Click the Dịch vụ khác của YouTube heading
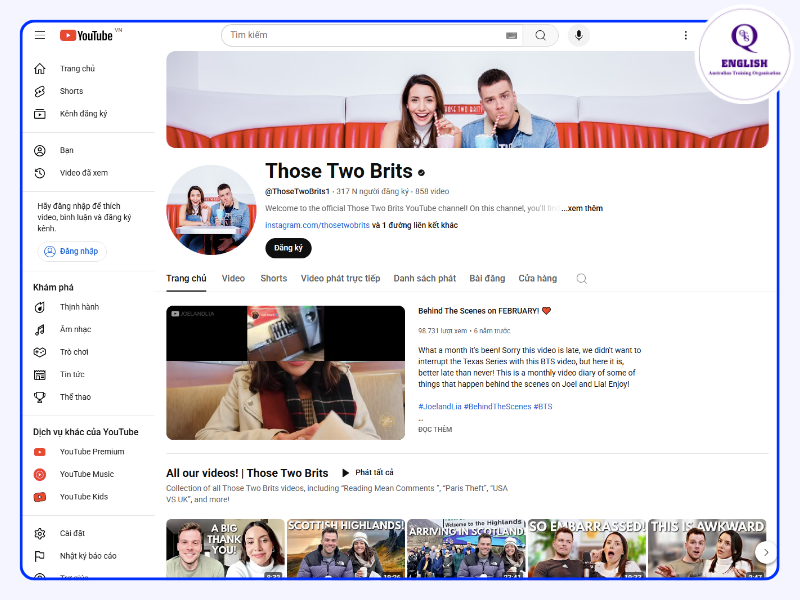The width and height of the screenshot is (800, 600). pos(86,432)
